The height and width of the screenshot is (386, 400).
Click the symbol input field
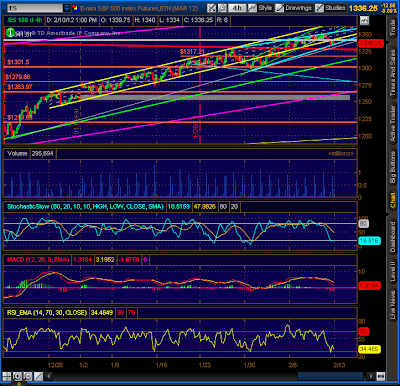point(35,8)
